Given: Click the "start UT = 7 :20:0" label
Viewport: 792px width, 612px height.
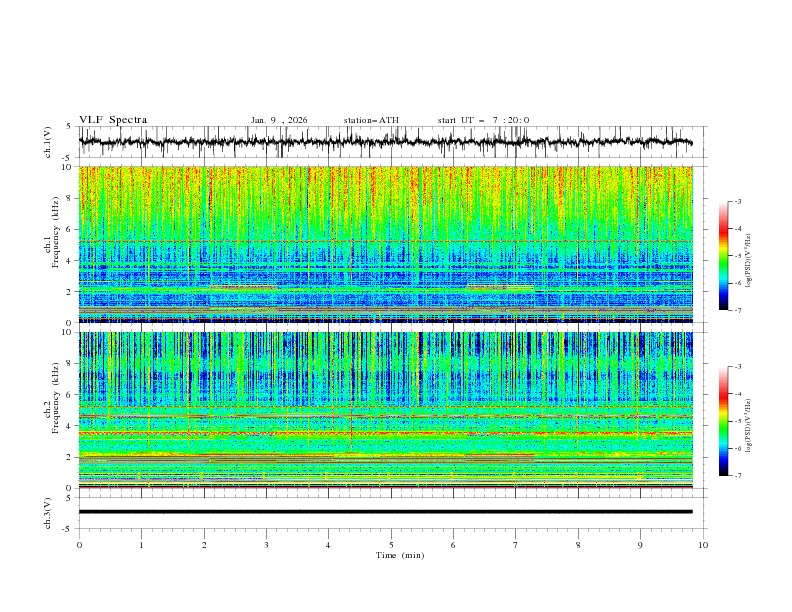Looking at the screenshot, I should point(483,120).
